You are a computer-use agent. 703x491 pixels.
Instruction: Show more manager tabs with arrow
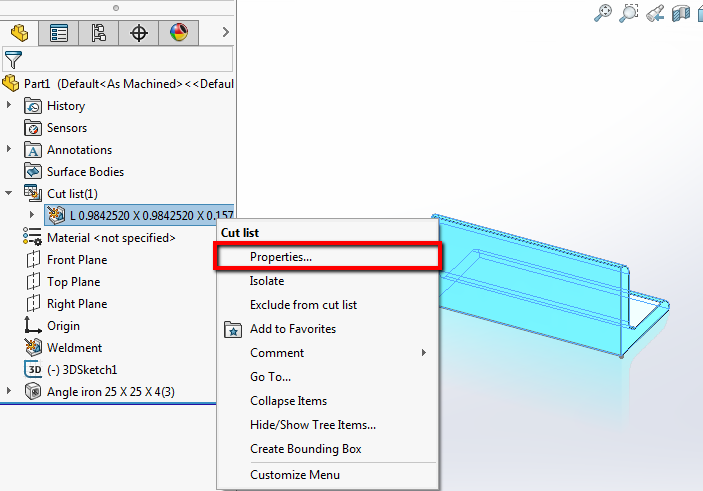coord(226,32)
